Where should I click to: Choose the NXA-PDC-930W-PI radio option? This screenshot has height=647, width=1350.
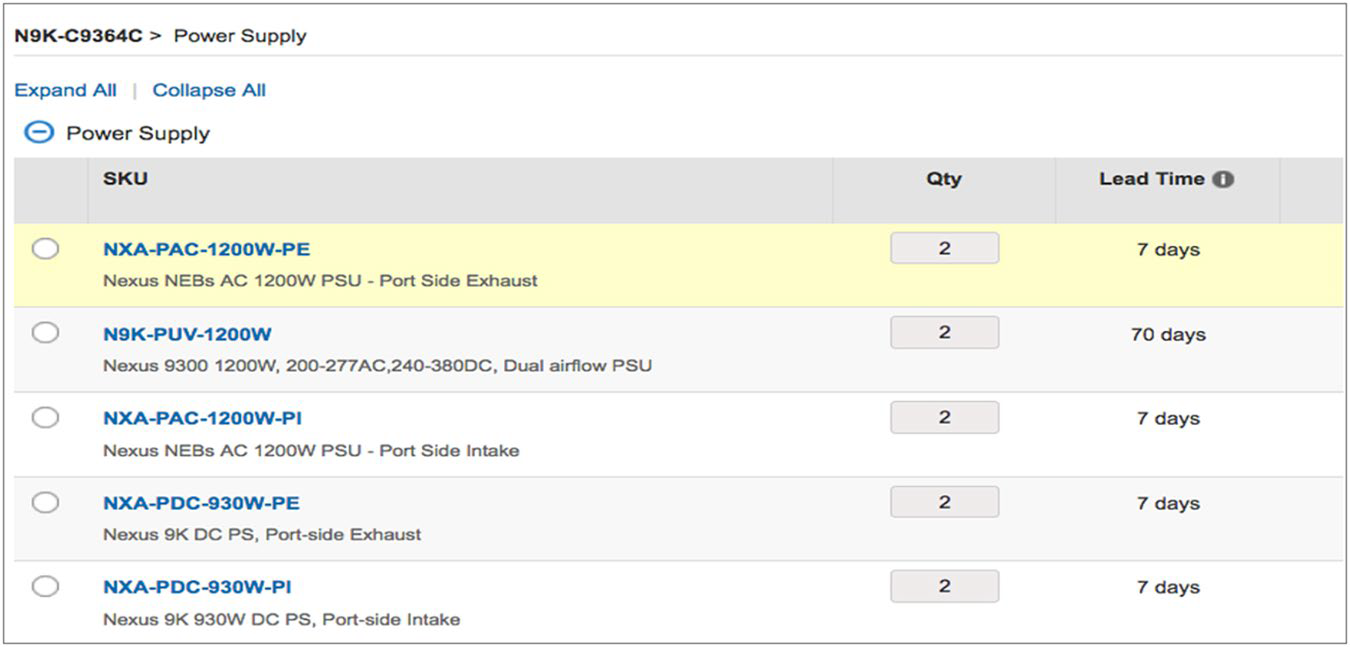coord(45,586)
